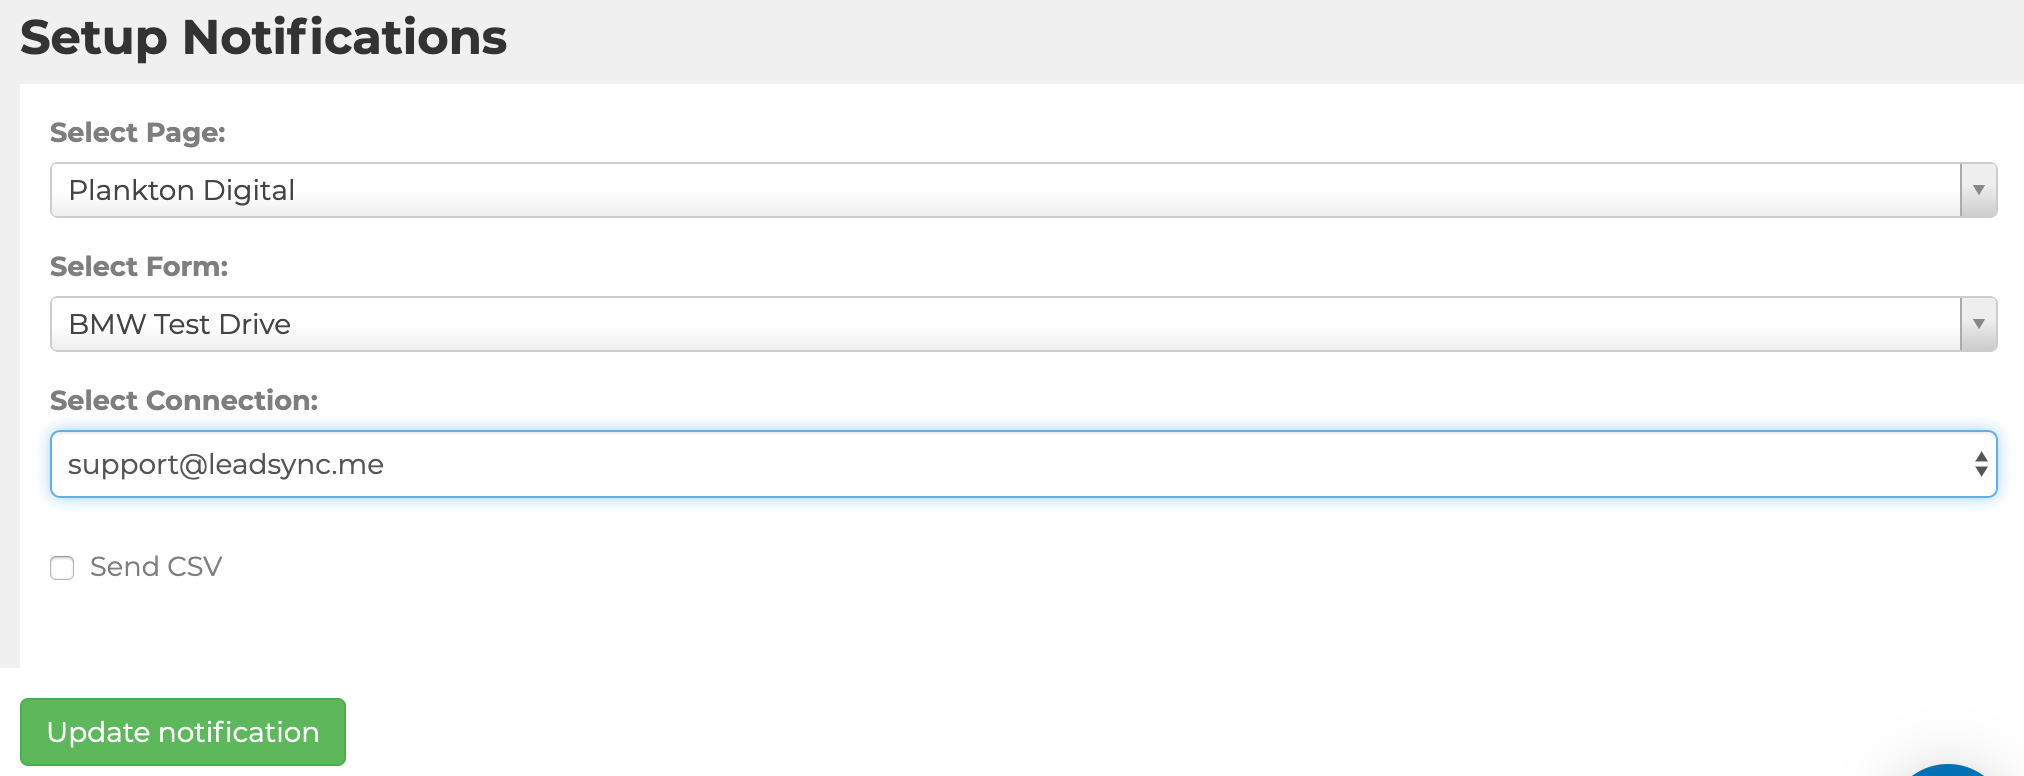Click the Update notification button
Screen dimensions: 2024x776
183,732
